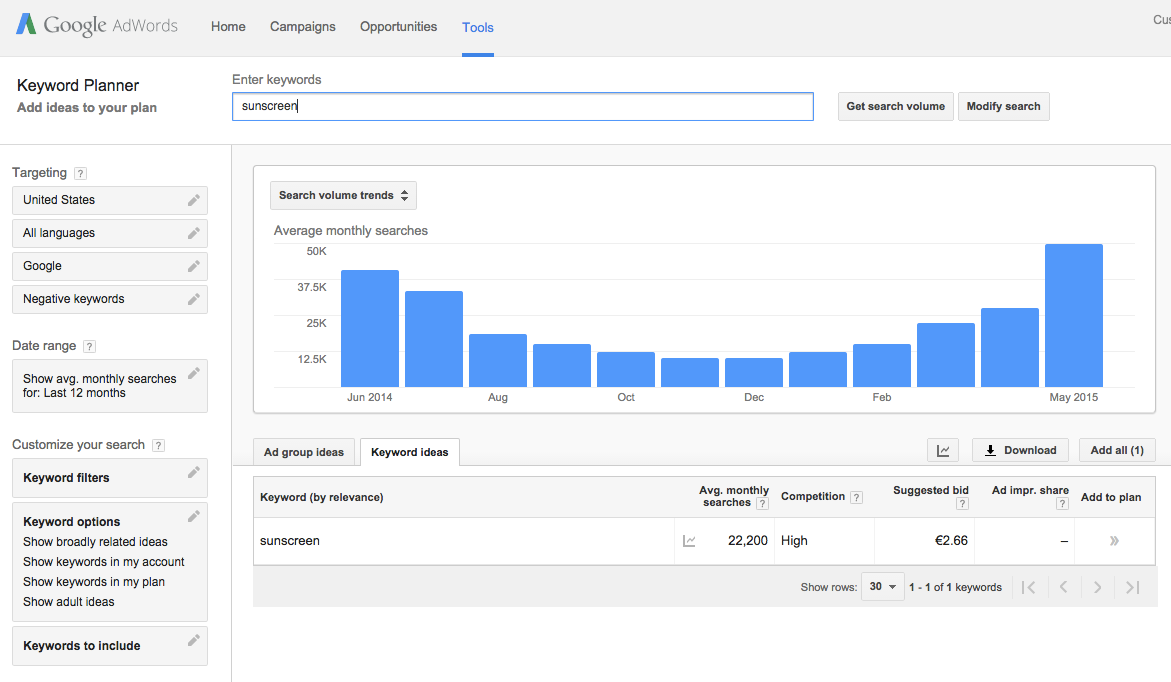Open the Show rows dropdown

tap(882, 587)
